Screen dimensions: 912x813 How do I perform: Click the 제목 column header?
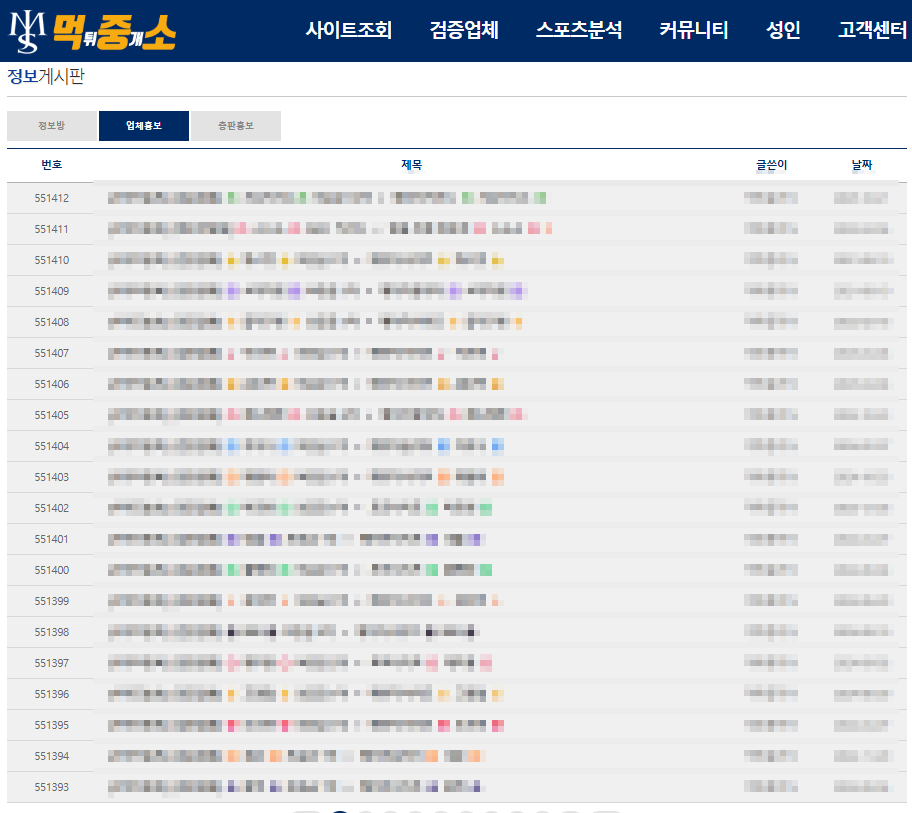pos(412,164)
